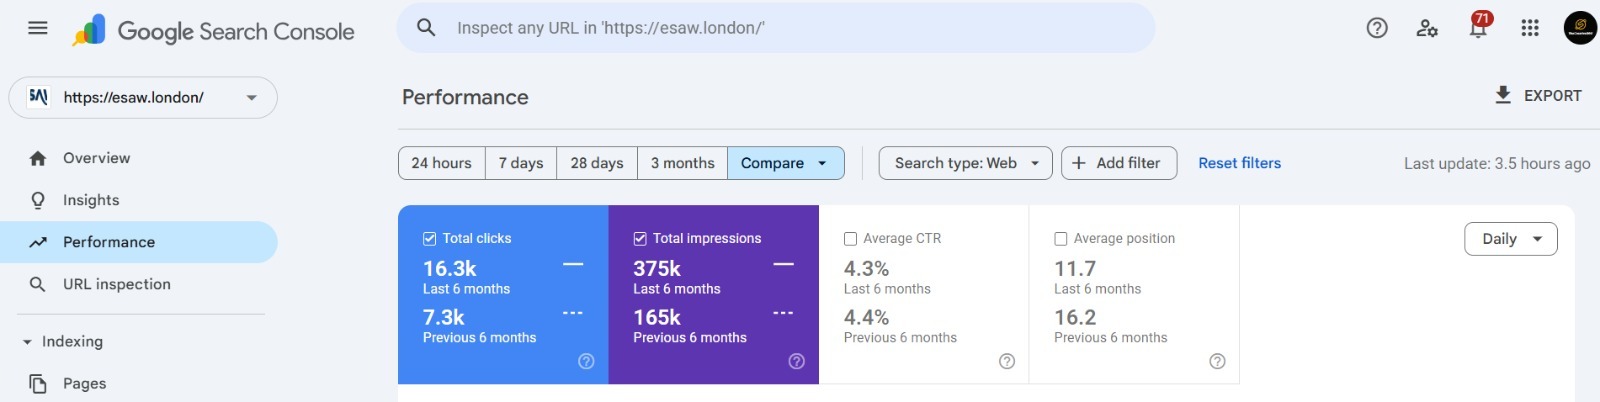The width and height of the screenshot is (1600, 402).
Task: Expand the Search type: Web dropdown
Action: tap(965, 163)
